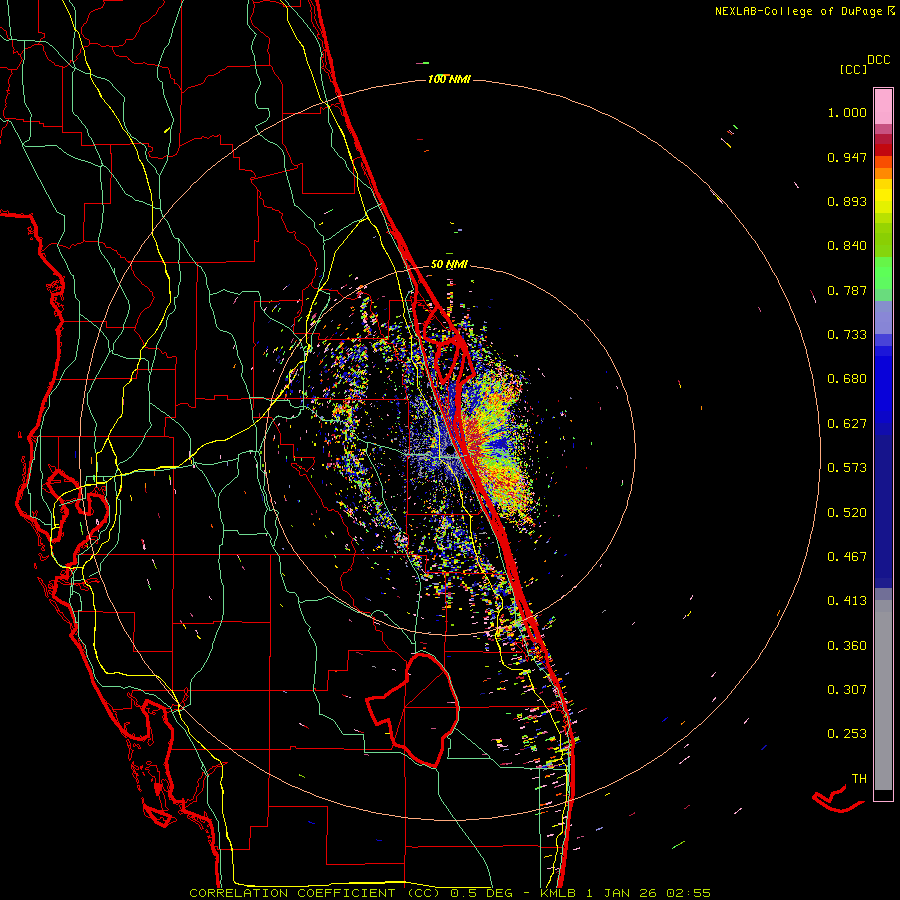Select the 0.947 legend value
Screen dimensions: 900x900
tap(847, 157)
